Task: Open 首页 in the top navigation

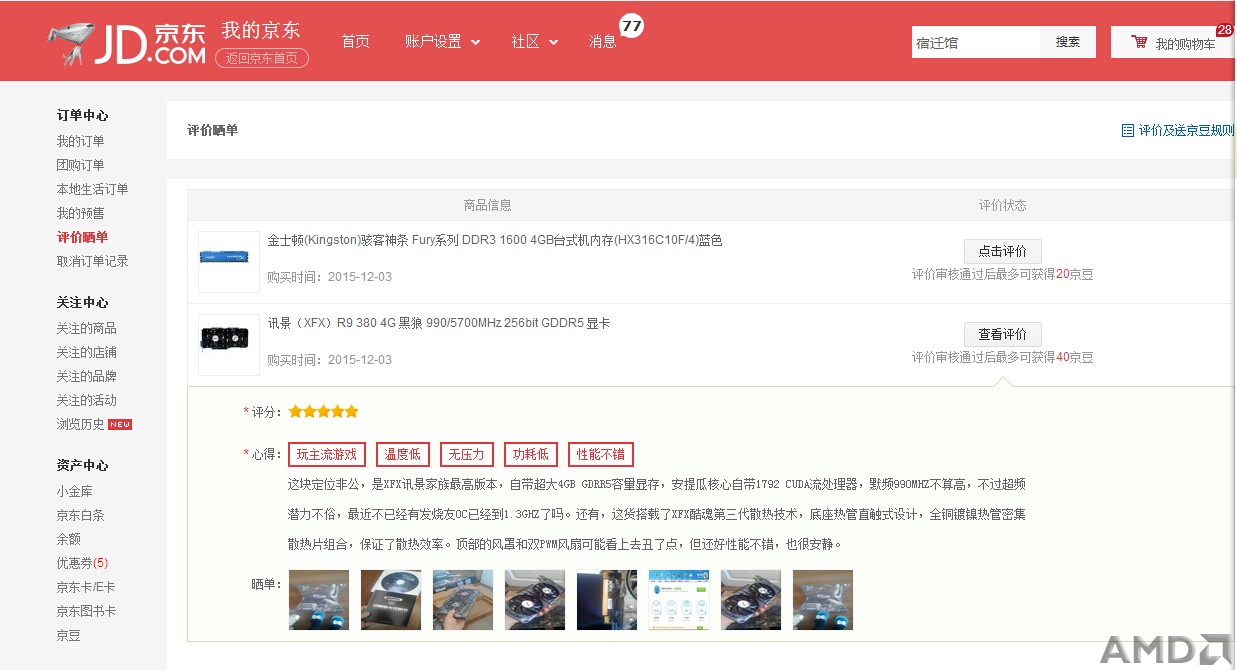Action: (355, 42)
